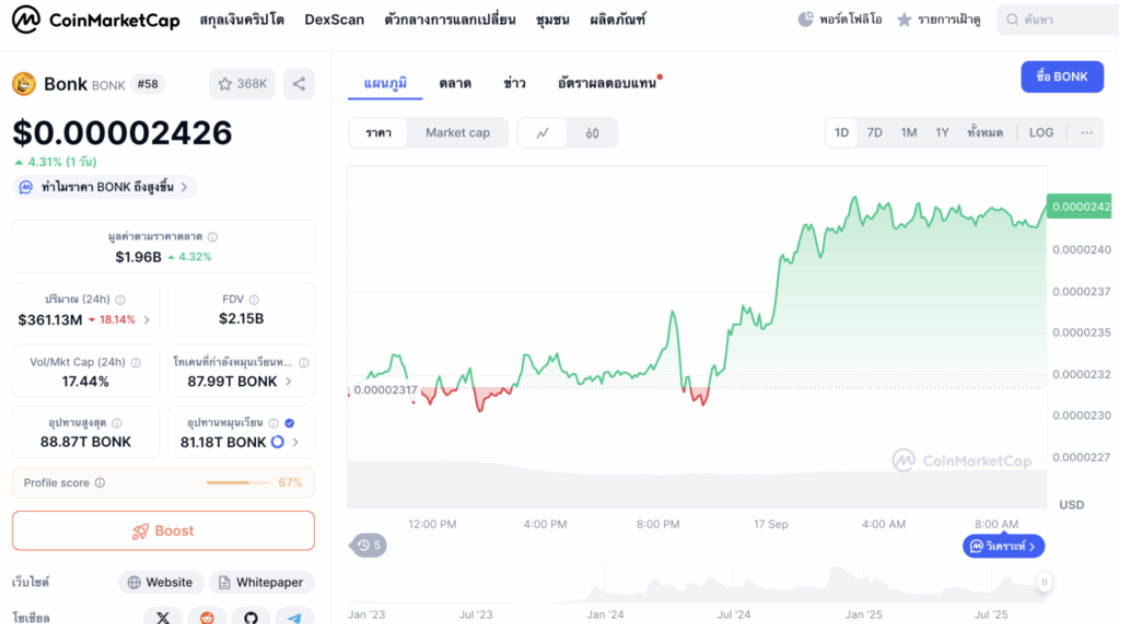Click the portfolio pie chart icon

(x=806, y=19)
